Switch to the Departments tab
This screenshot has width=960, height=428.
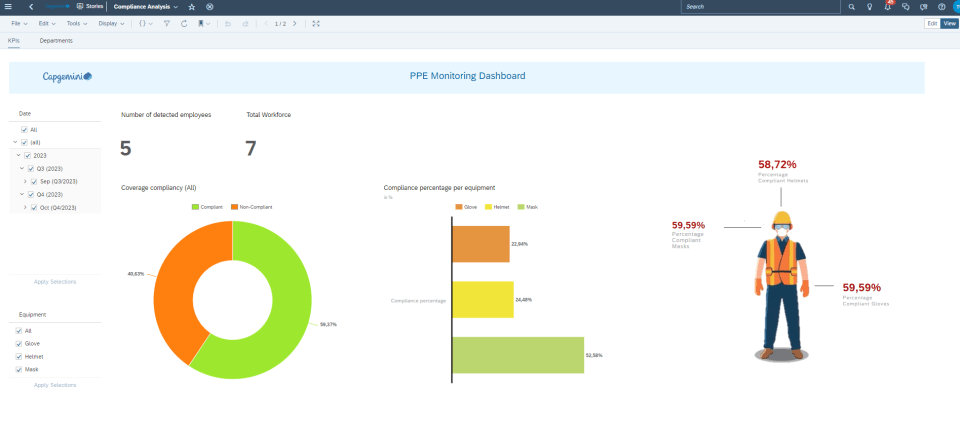pyautogui.click(x=56, y=41)
